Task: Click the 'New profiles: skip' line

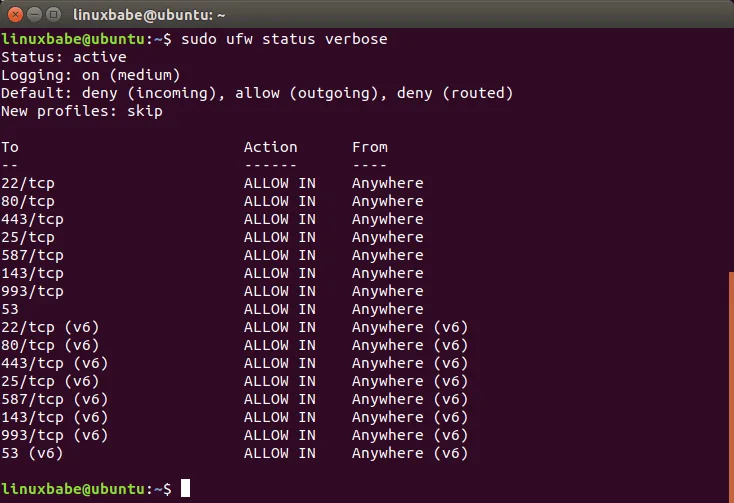Action: [82, 111]
